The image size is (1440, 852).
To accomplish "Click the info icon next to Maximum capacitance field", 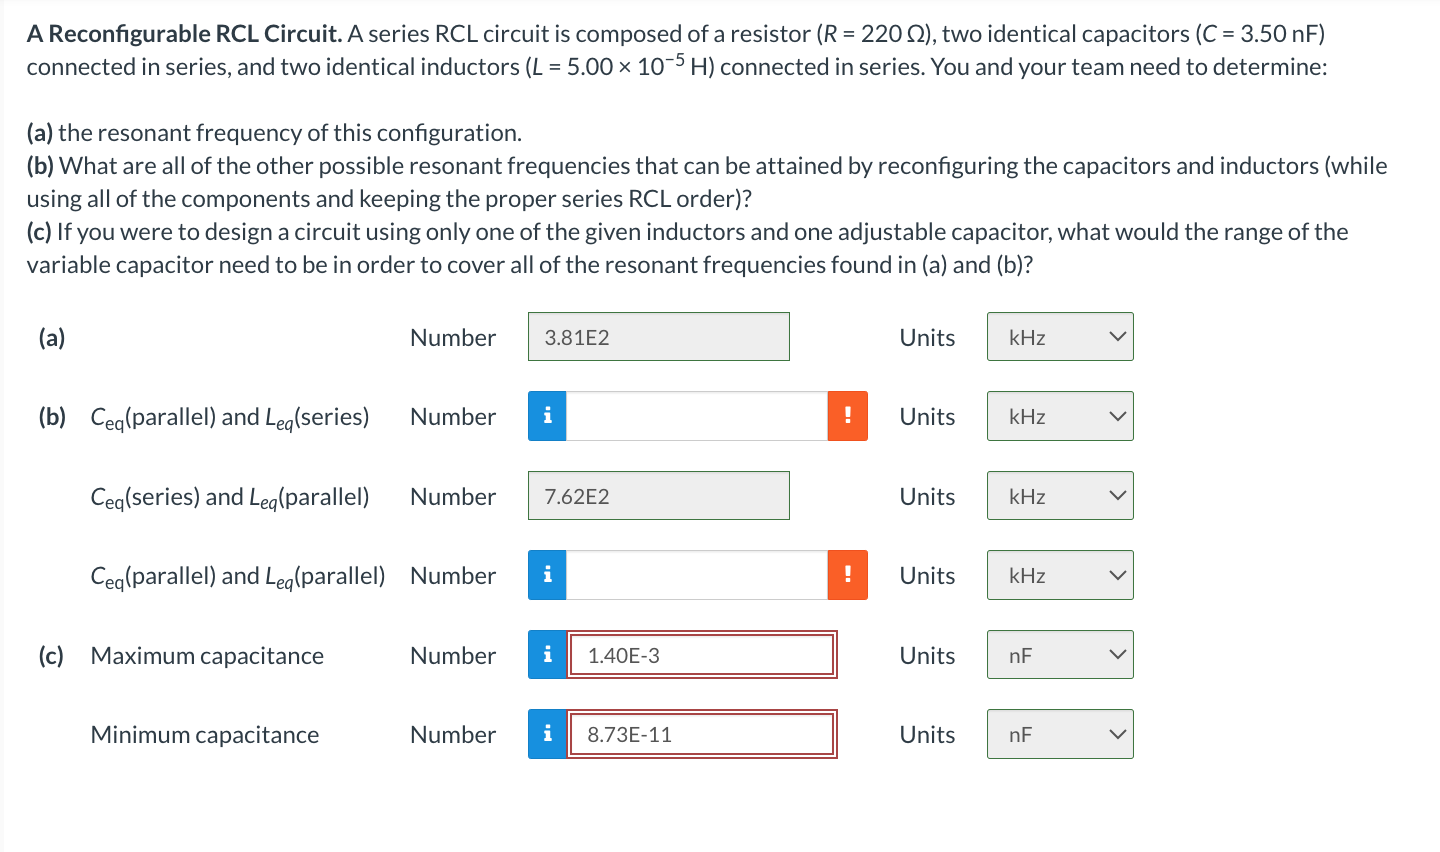I will [x=547, y=655].
